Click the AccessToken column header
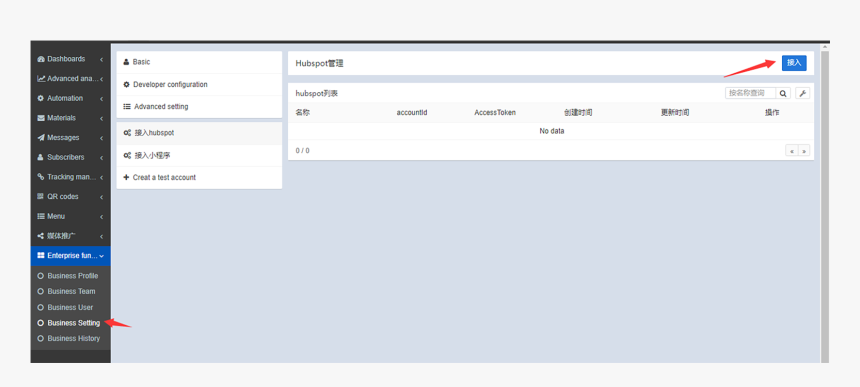The height and width of the screenshot is (387, 860). click(495, 113)
